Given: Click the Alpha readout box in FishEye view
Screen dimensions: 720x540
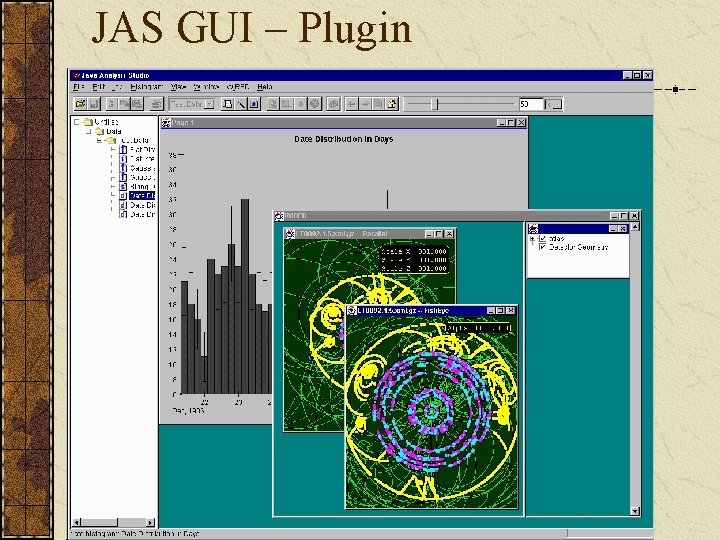Looking at the screenshot, I should (x=478, y=328).
